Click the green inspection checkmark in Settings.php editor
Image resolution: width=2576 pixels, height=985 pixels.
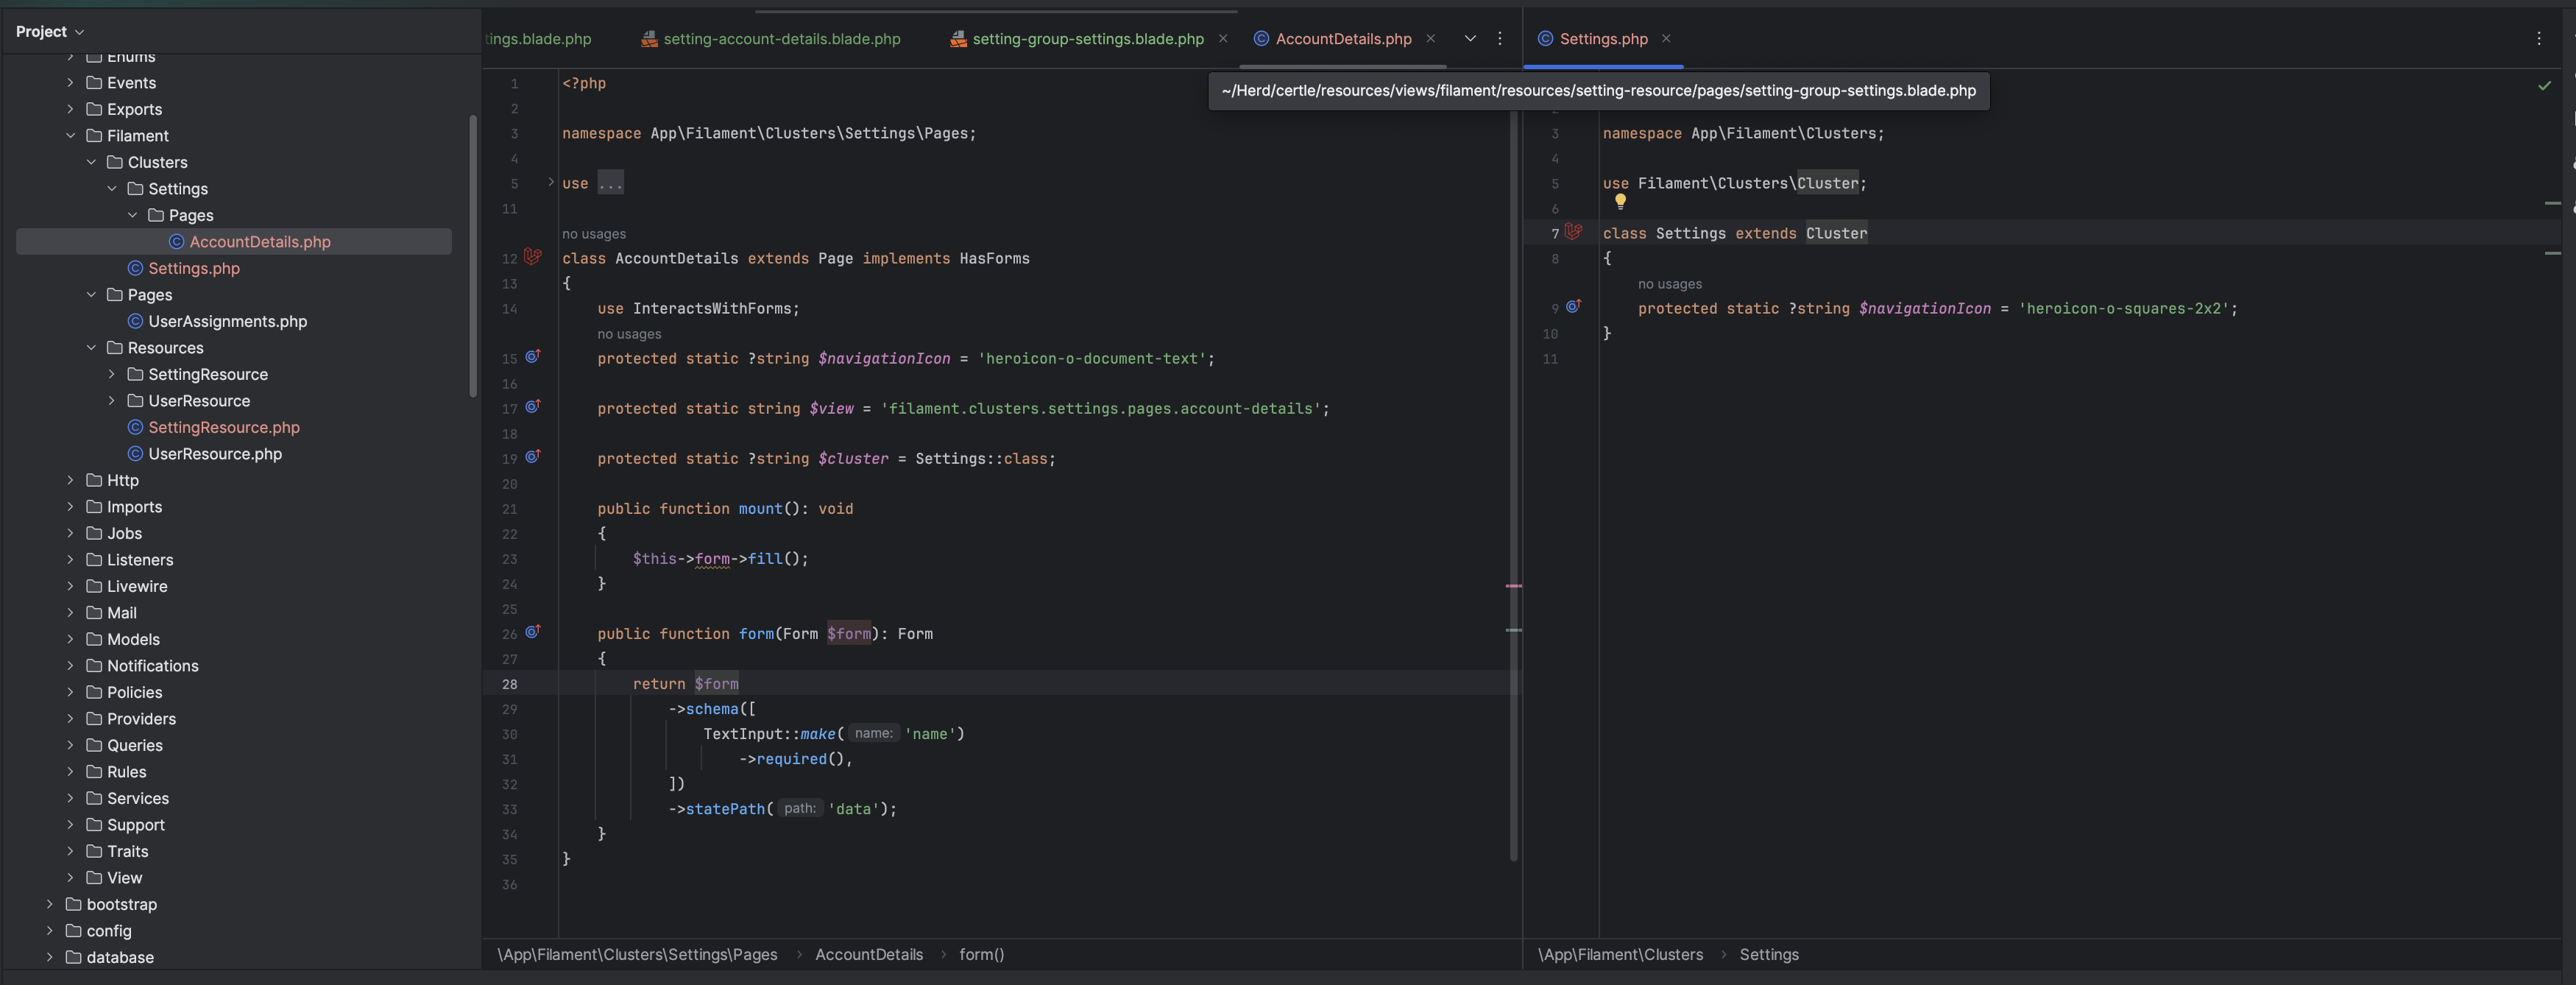pyautogui.click(x=2544, y=86)
